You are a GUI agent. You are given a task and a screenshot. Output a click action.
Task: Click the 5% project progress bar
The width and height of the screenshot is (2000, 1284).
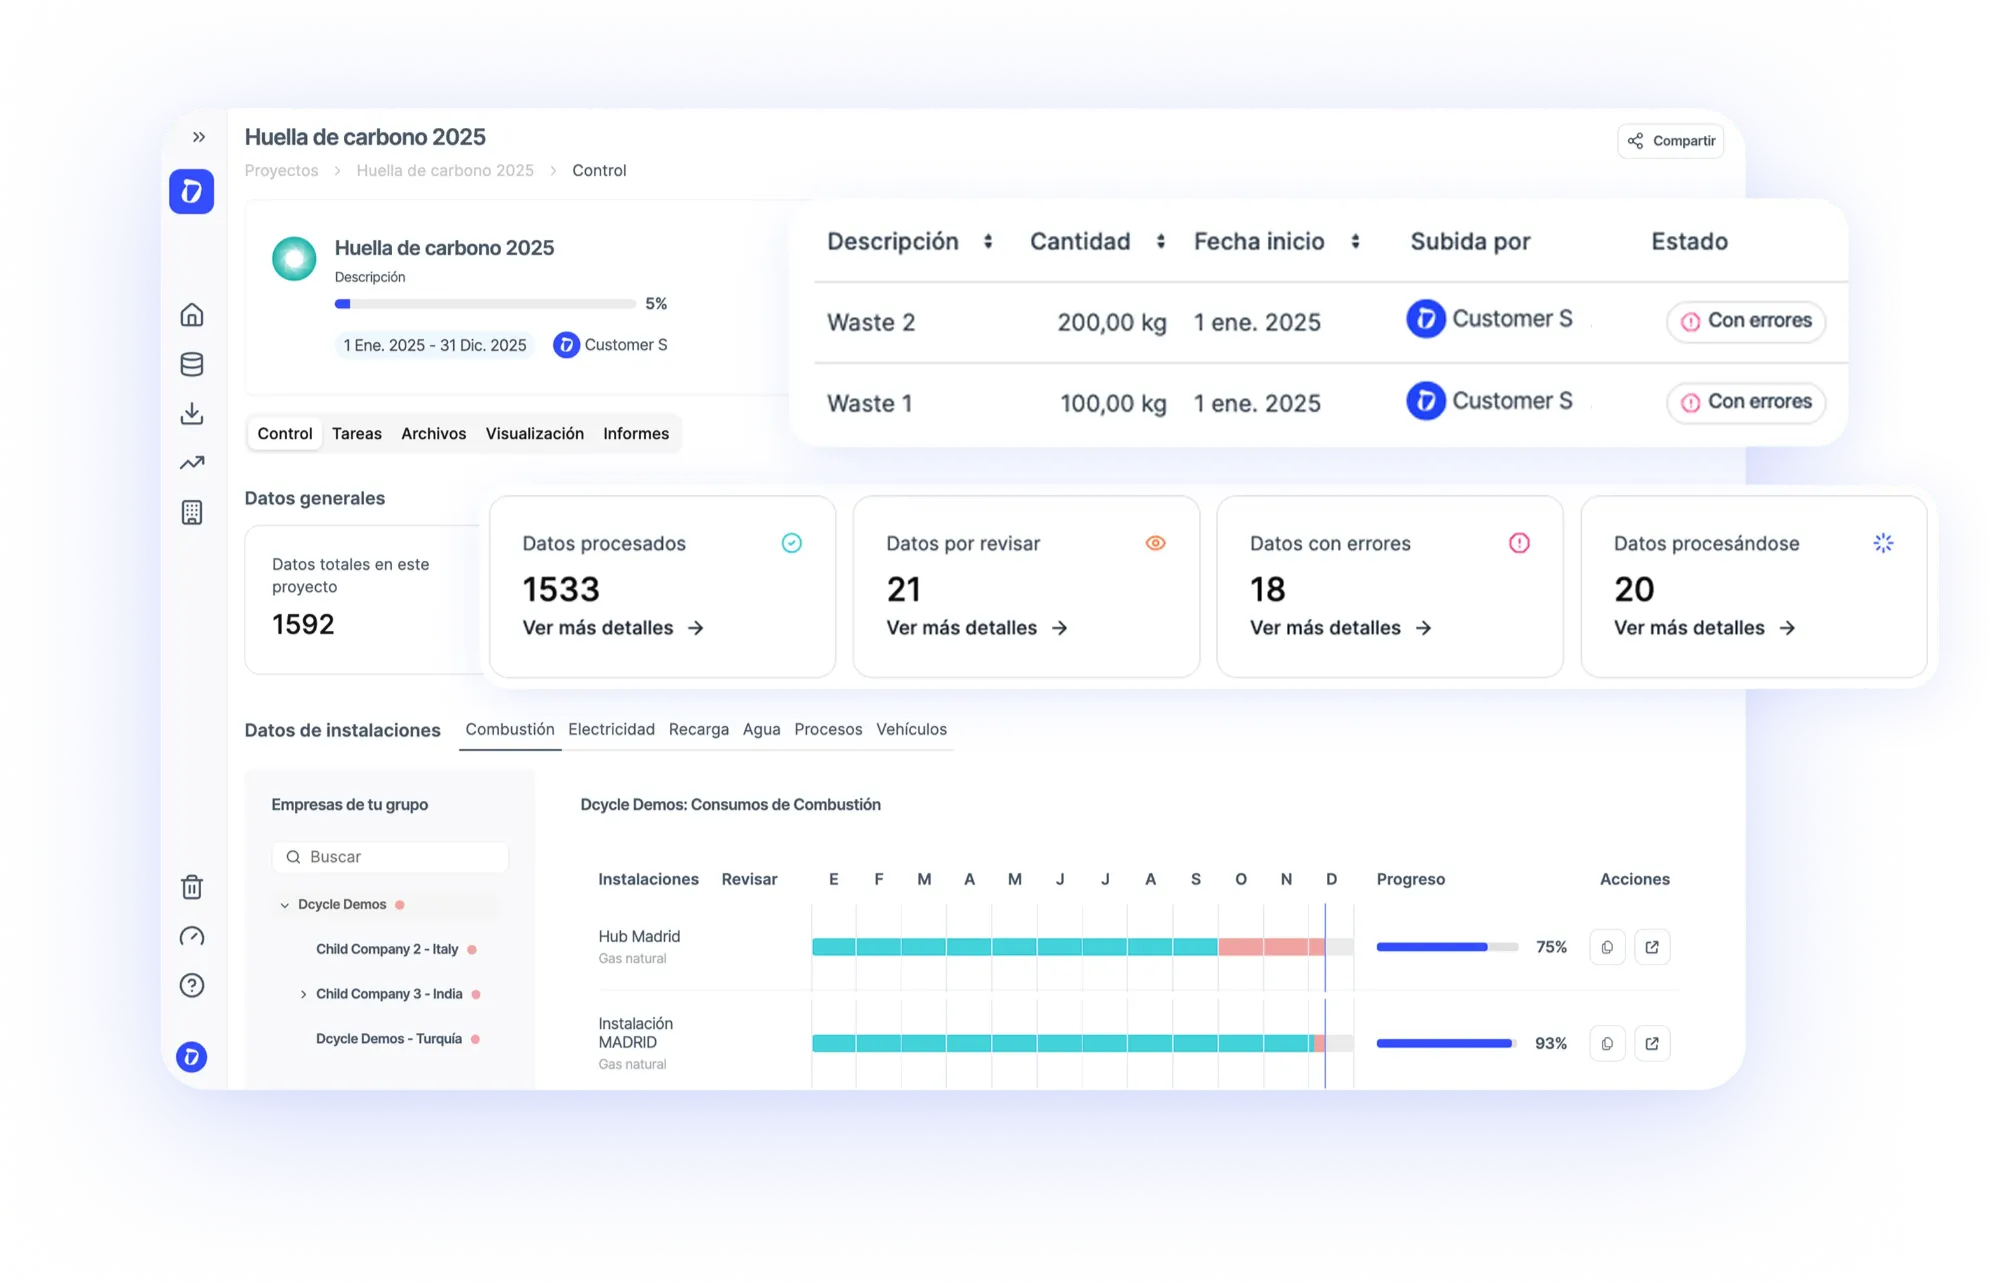pyautogui.click(x=485, y=302)
